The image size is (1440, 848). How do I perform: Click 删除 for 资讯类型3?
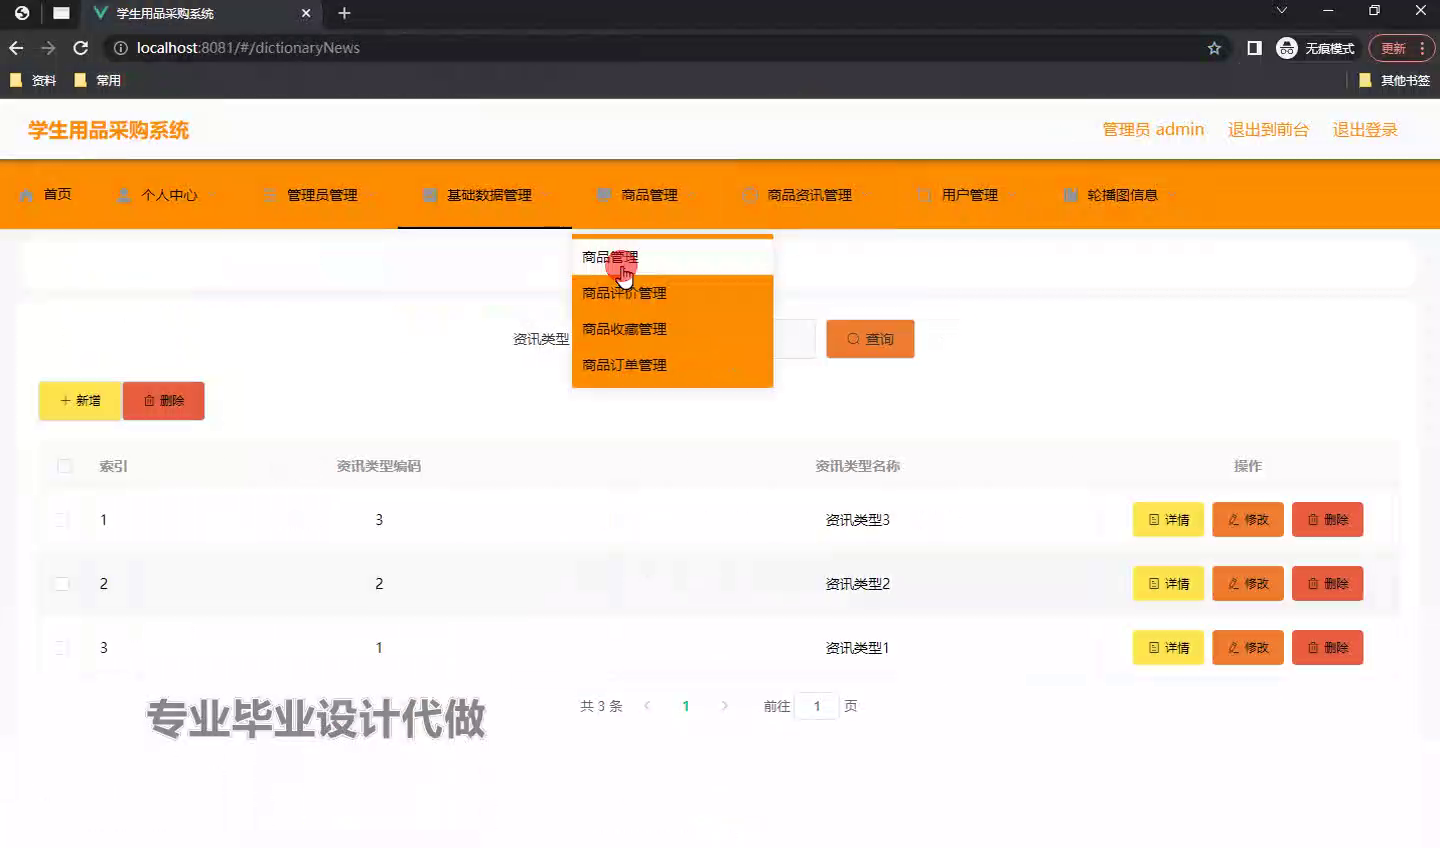[1328, 520]
